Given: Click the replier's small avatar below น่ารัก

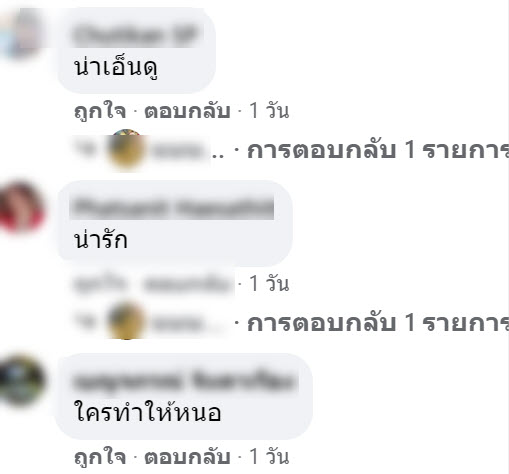Looking at the screenshot, I should click(x=126, y=321).
